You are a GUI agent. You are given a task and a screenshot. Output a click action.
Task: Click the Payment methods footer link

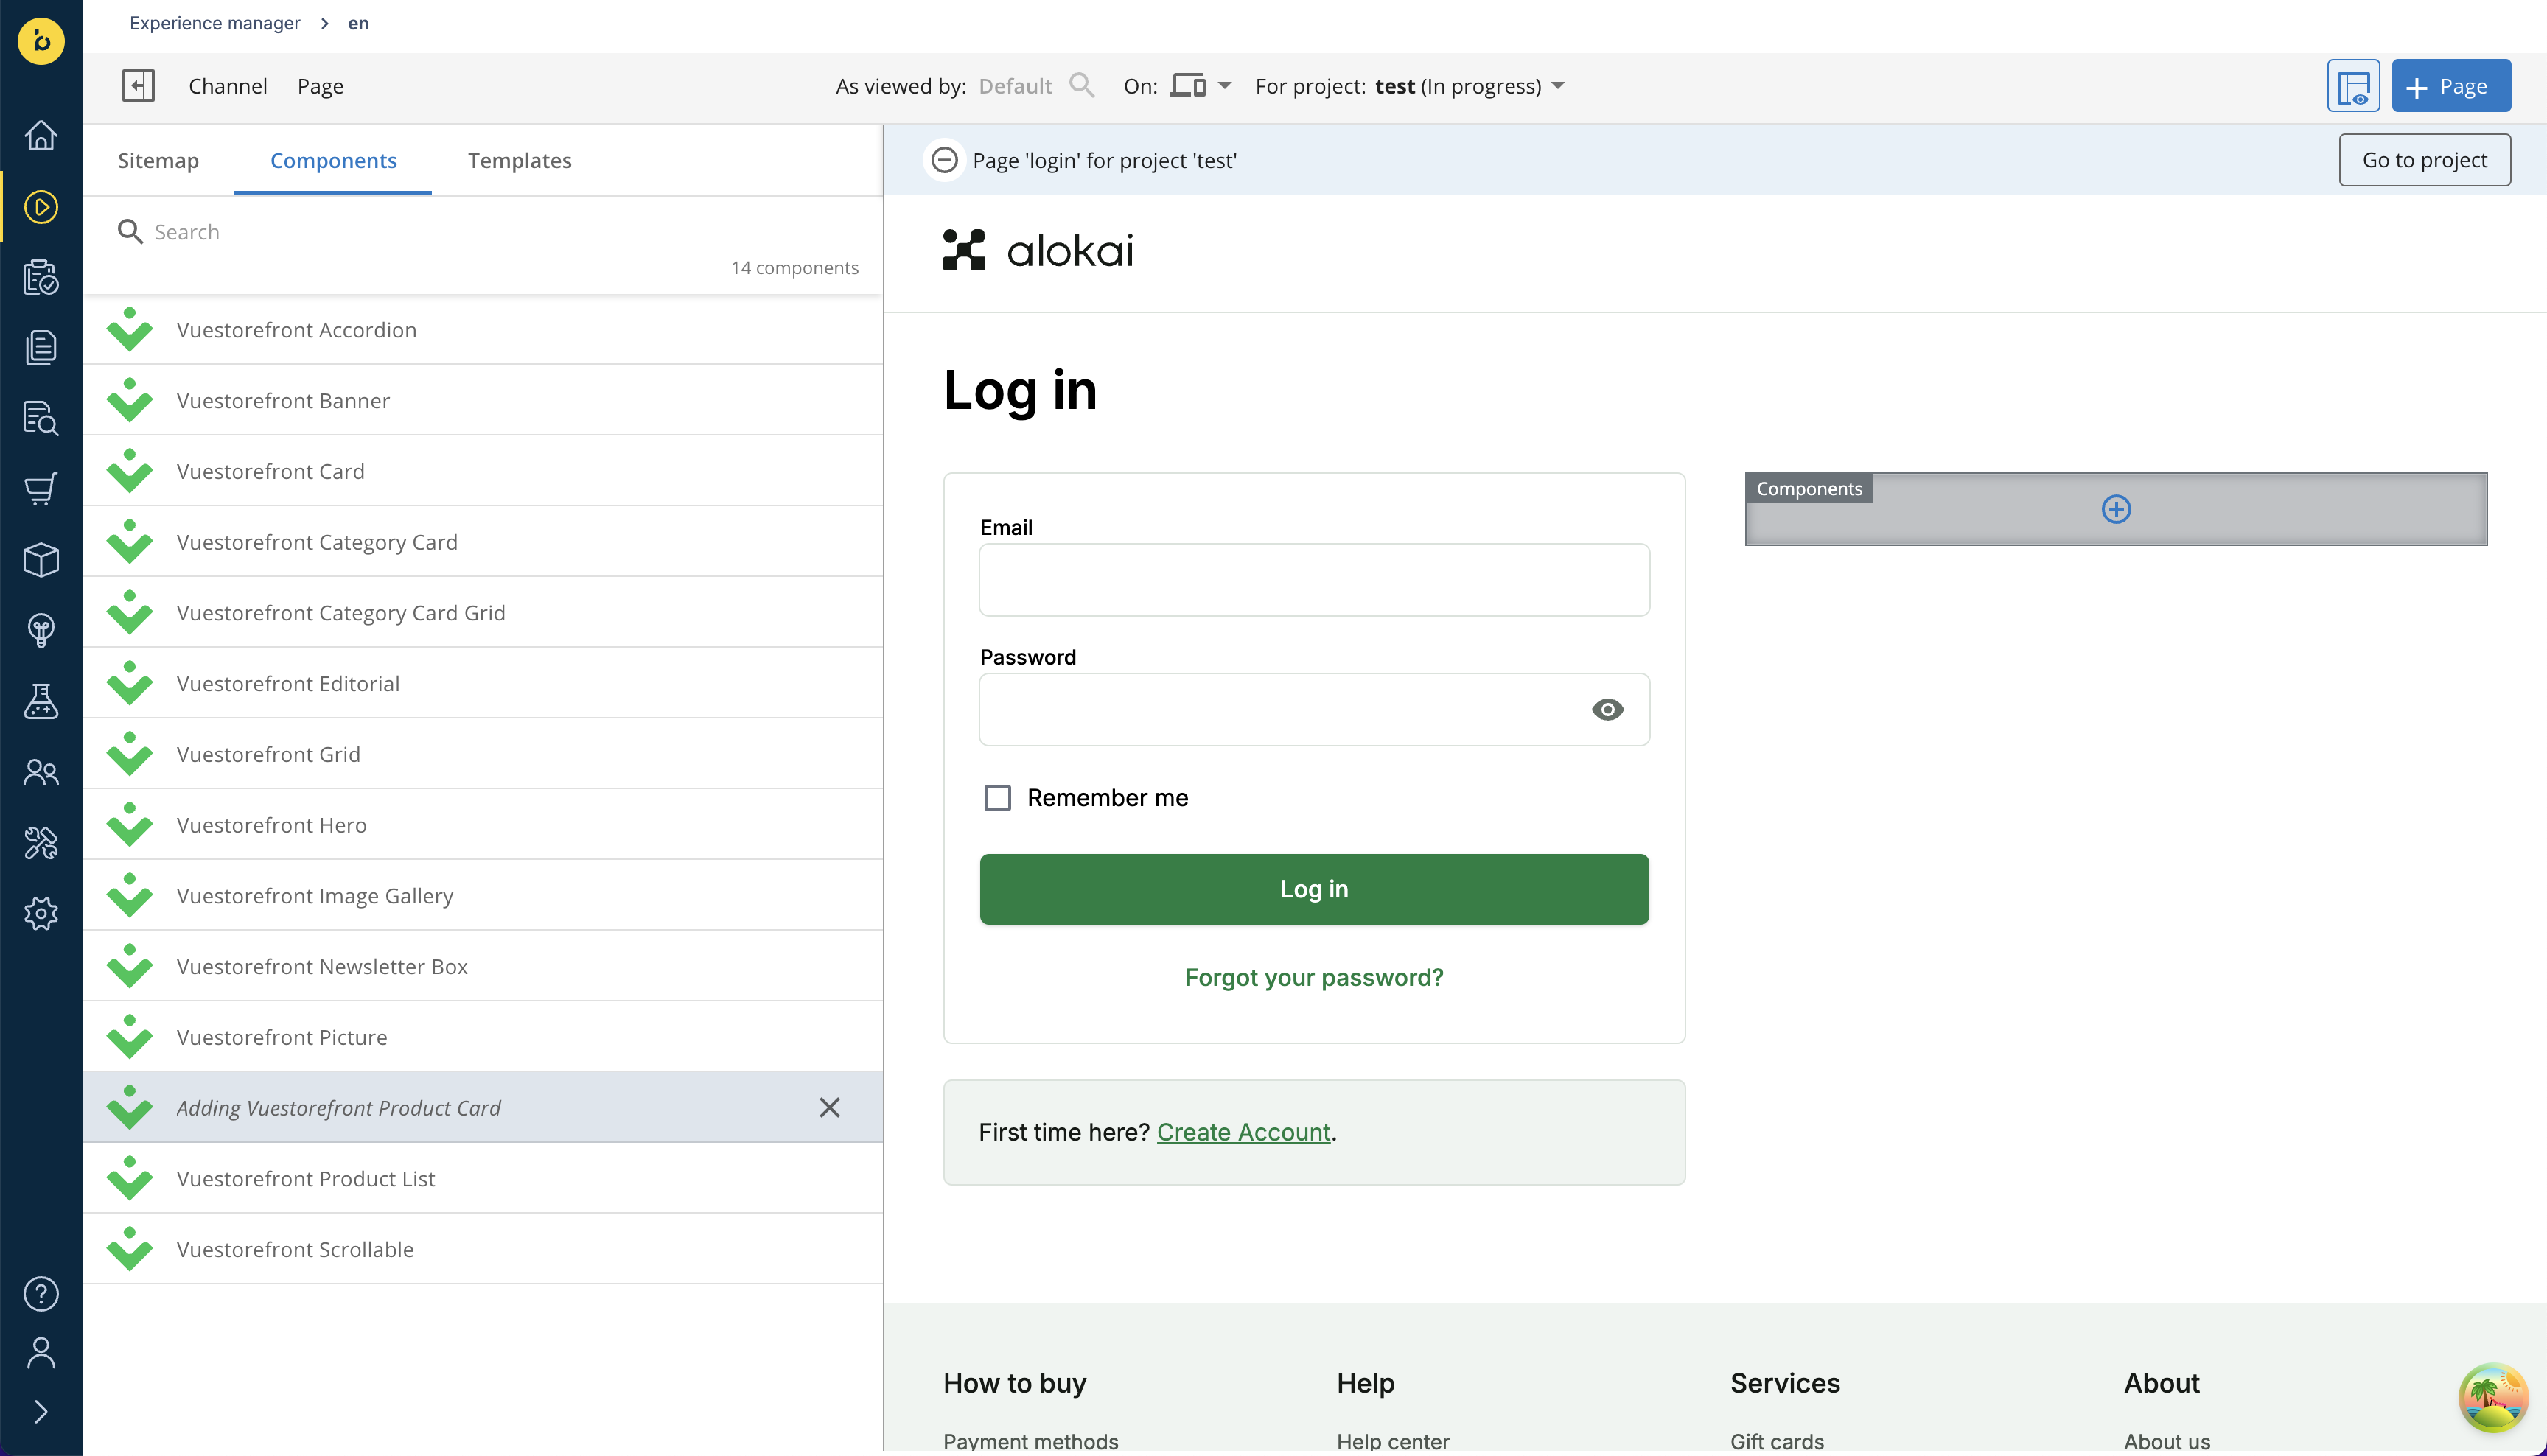coord(1030,1441)
